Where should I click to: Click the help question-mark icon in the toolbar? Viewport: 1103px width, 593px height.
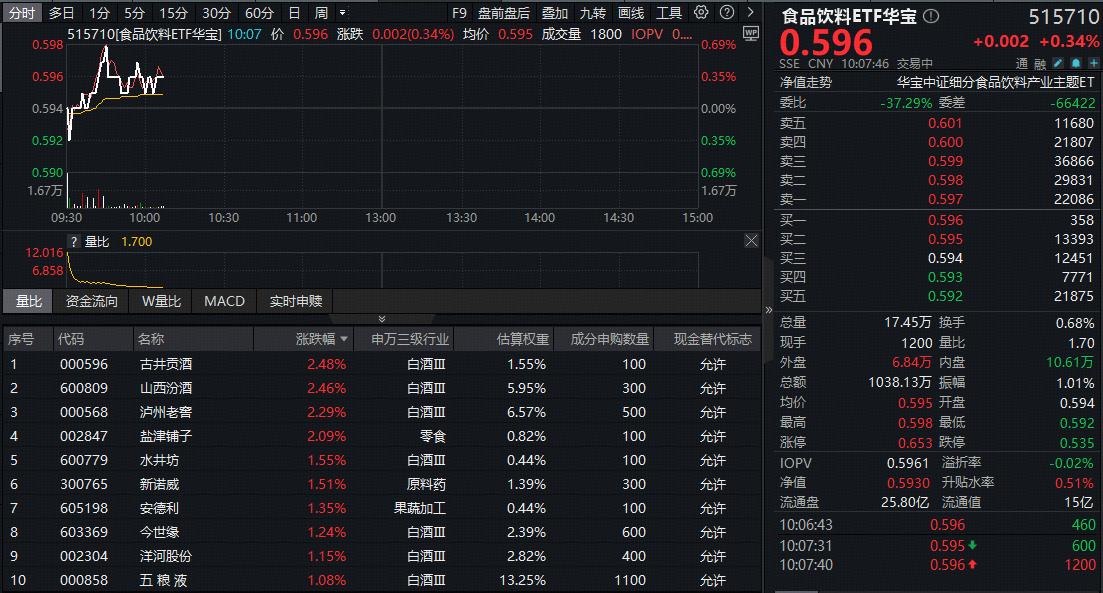tap(726, 12)
